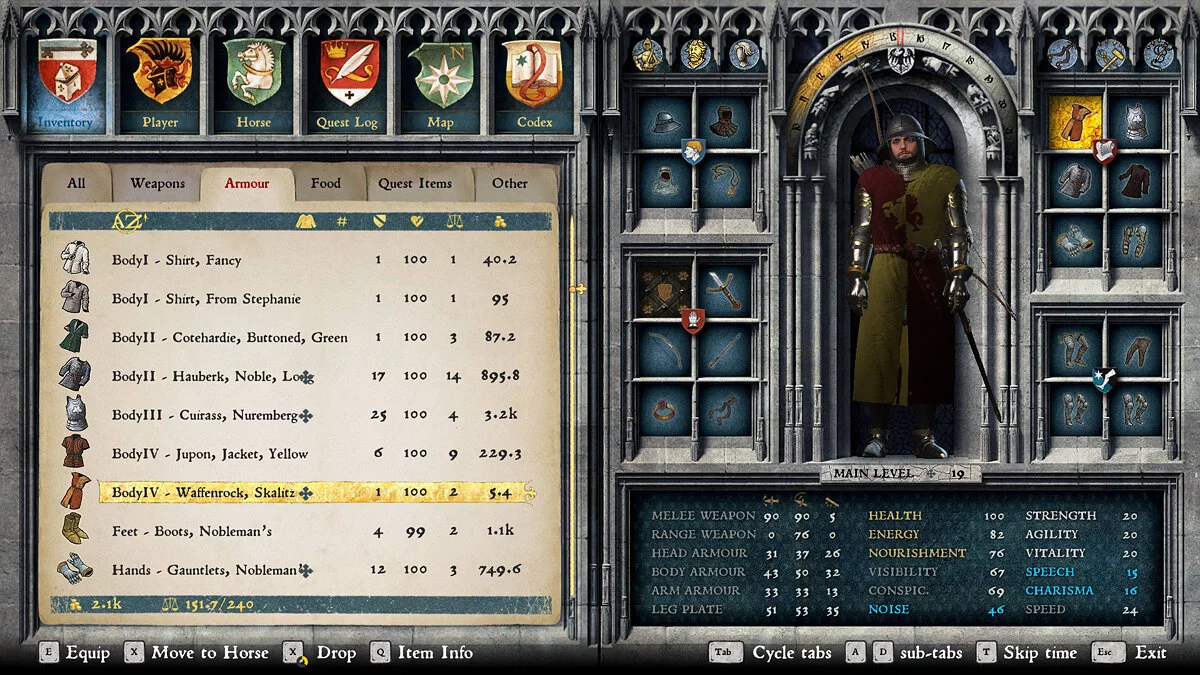This screenshot has width=1200, height=675.
Task: Sort items alphabetically with A-Z icon
Action: tap(124, 221)
